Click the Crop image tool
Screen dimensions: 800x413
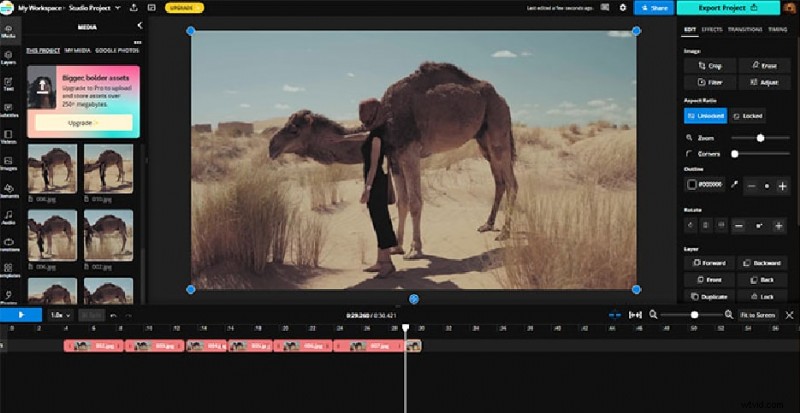pos(709,65)
